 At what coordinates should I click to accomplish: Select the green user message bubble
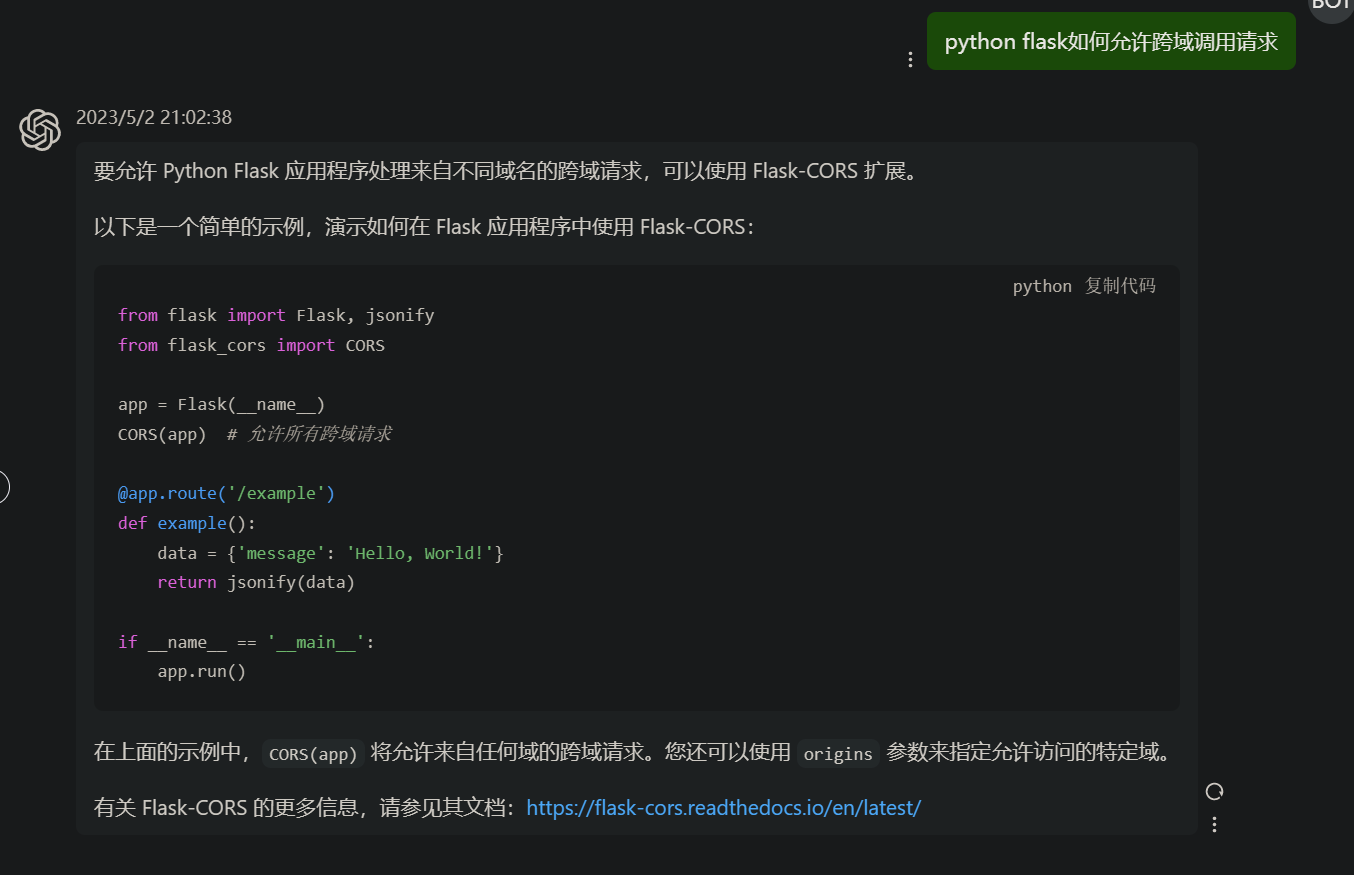point(1111,41)
